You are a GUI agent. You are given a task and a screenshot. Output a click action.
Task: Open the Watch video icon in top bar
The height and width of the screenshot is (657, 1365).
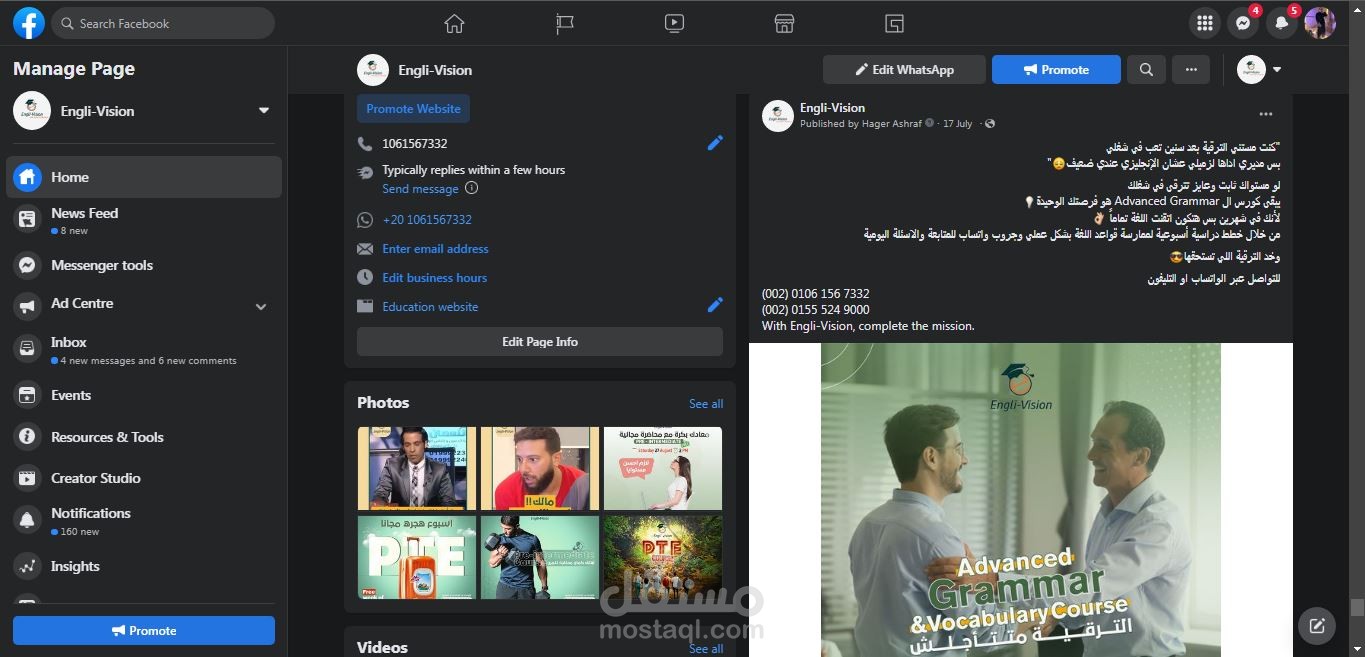674,23
